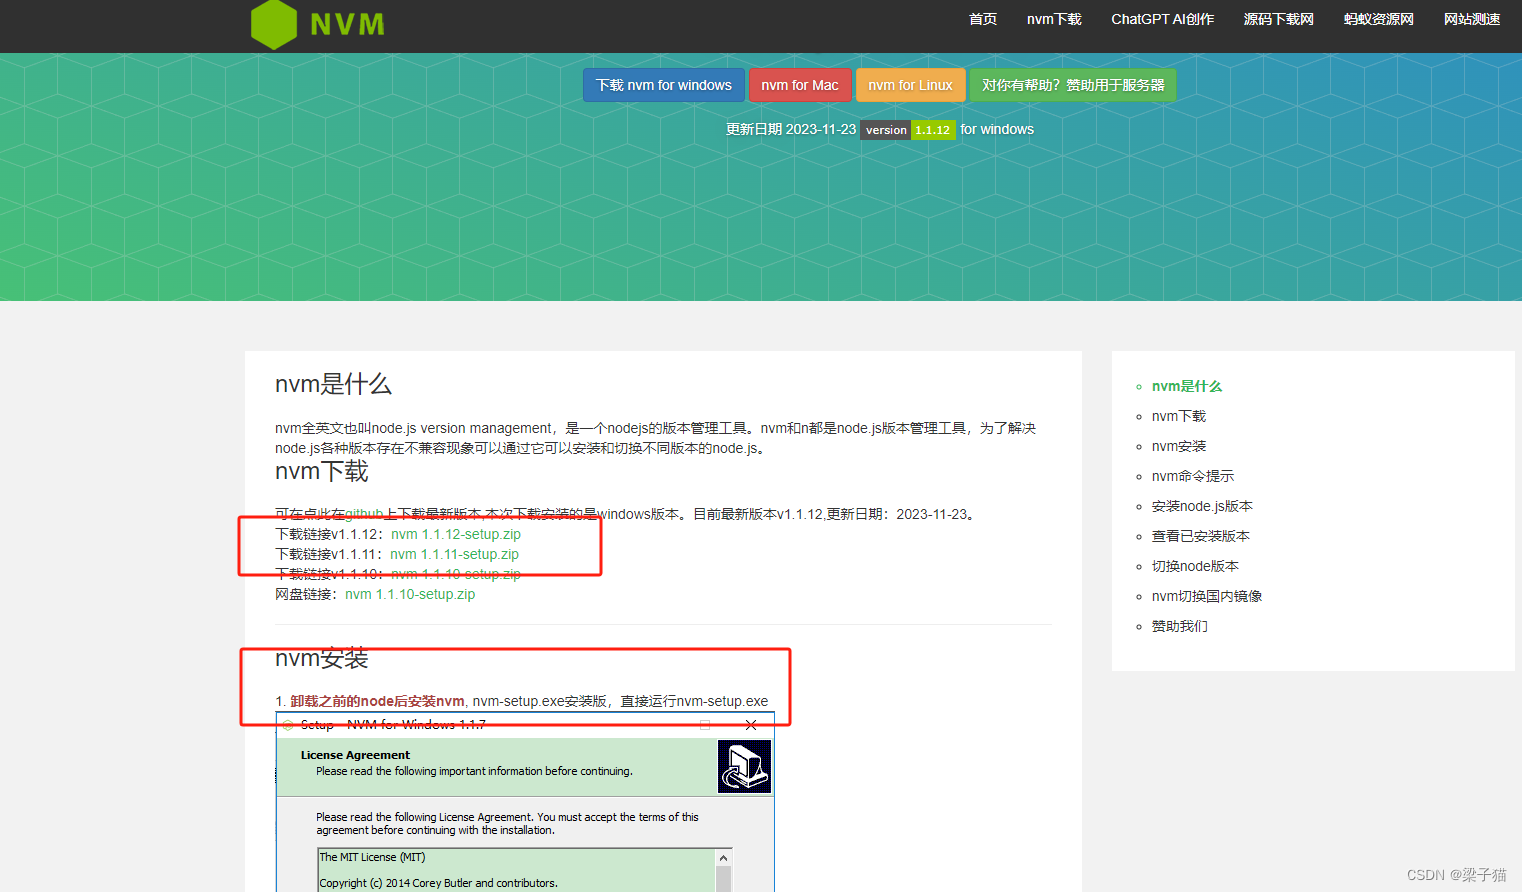Click scroll-up arrow in license text box
This screenshot has width=1522, height=892.
click(x=723, y=858)
